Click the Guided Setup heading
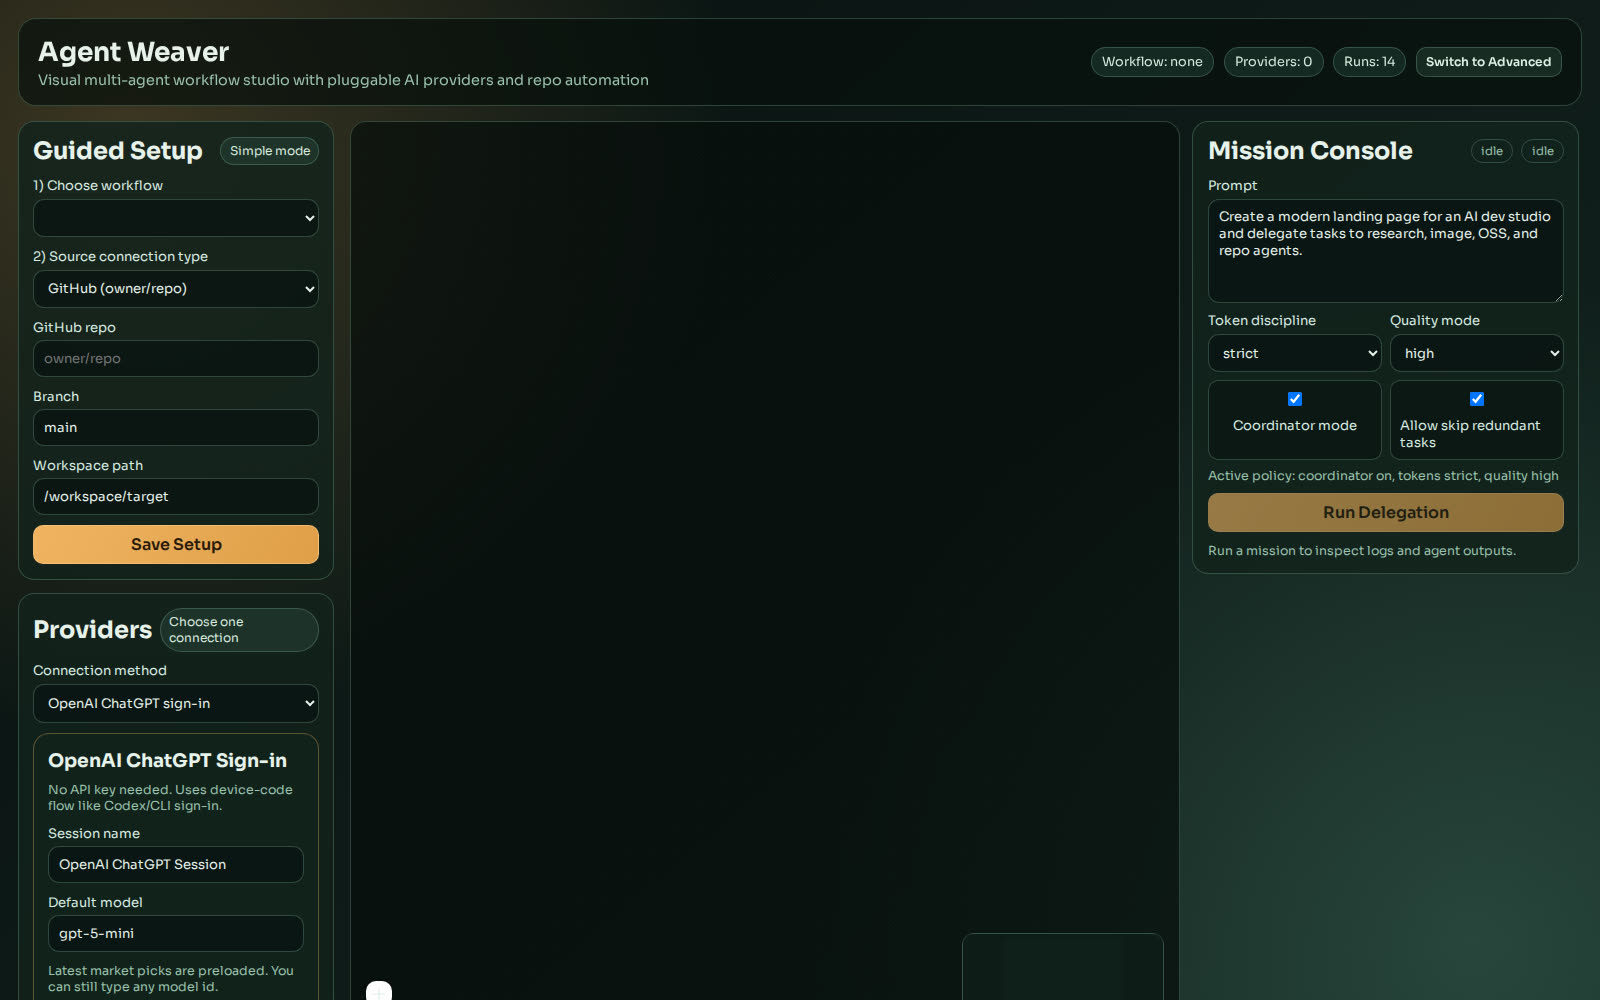 [118, 151]
